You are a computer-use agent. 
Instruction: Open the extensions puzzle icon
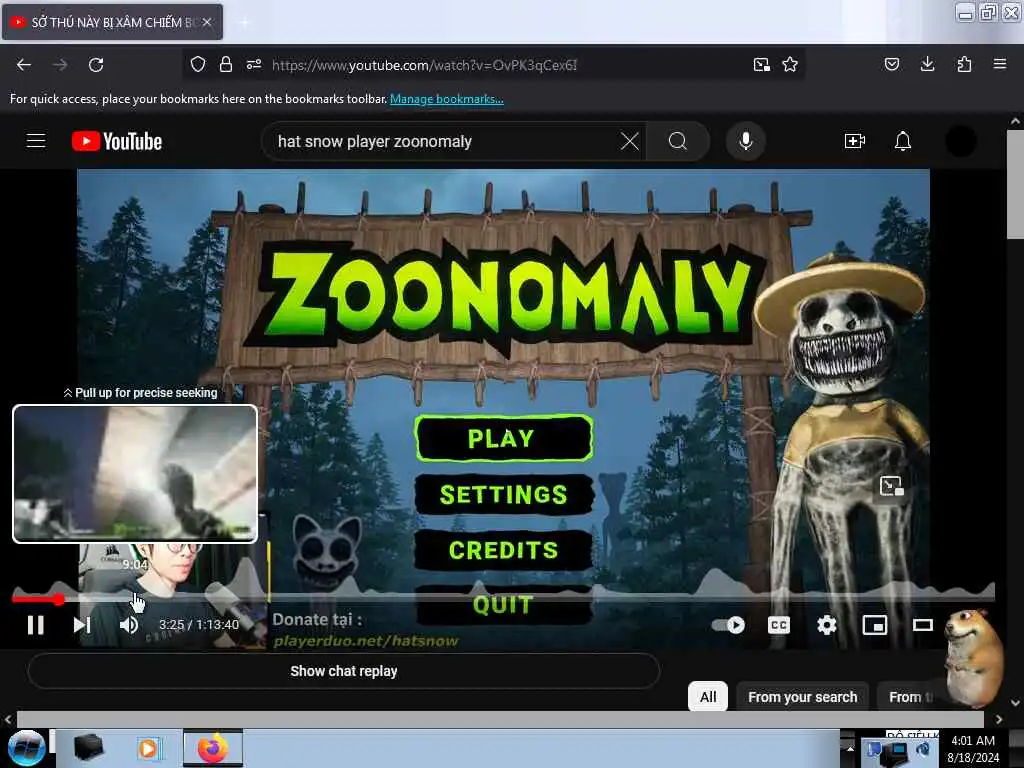(x=964, y=64)
